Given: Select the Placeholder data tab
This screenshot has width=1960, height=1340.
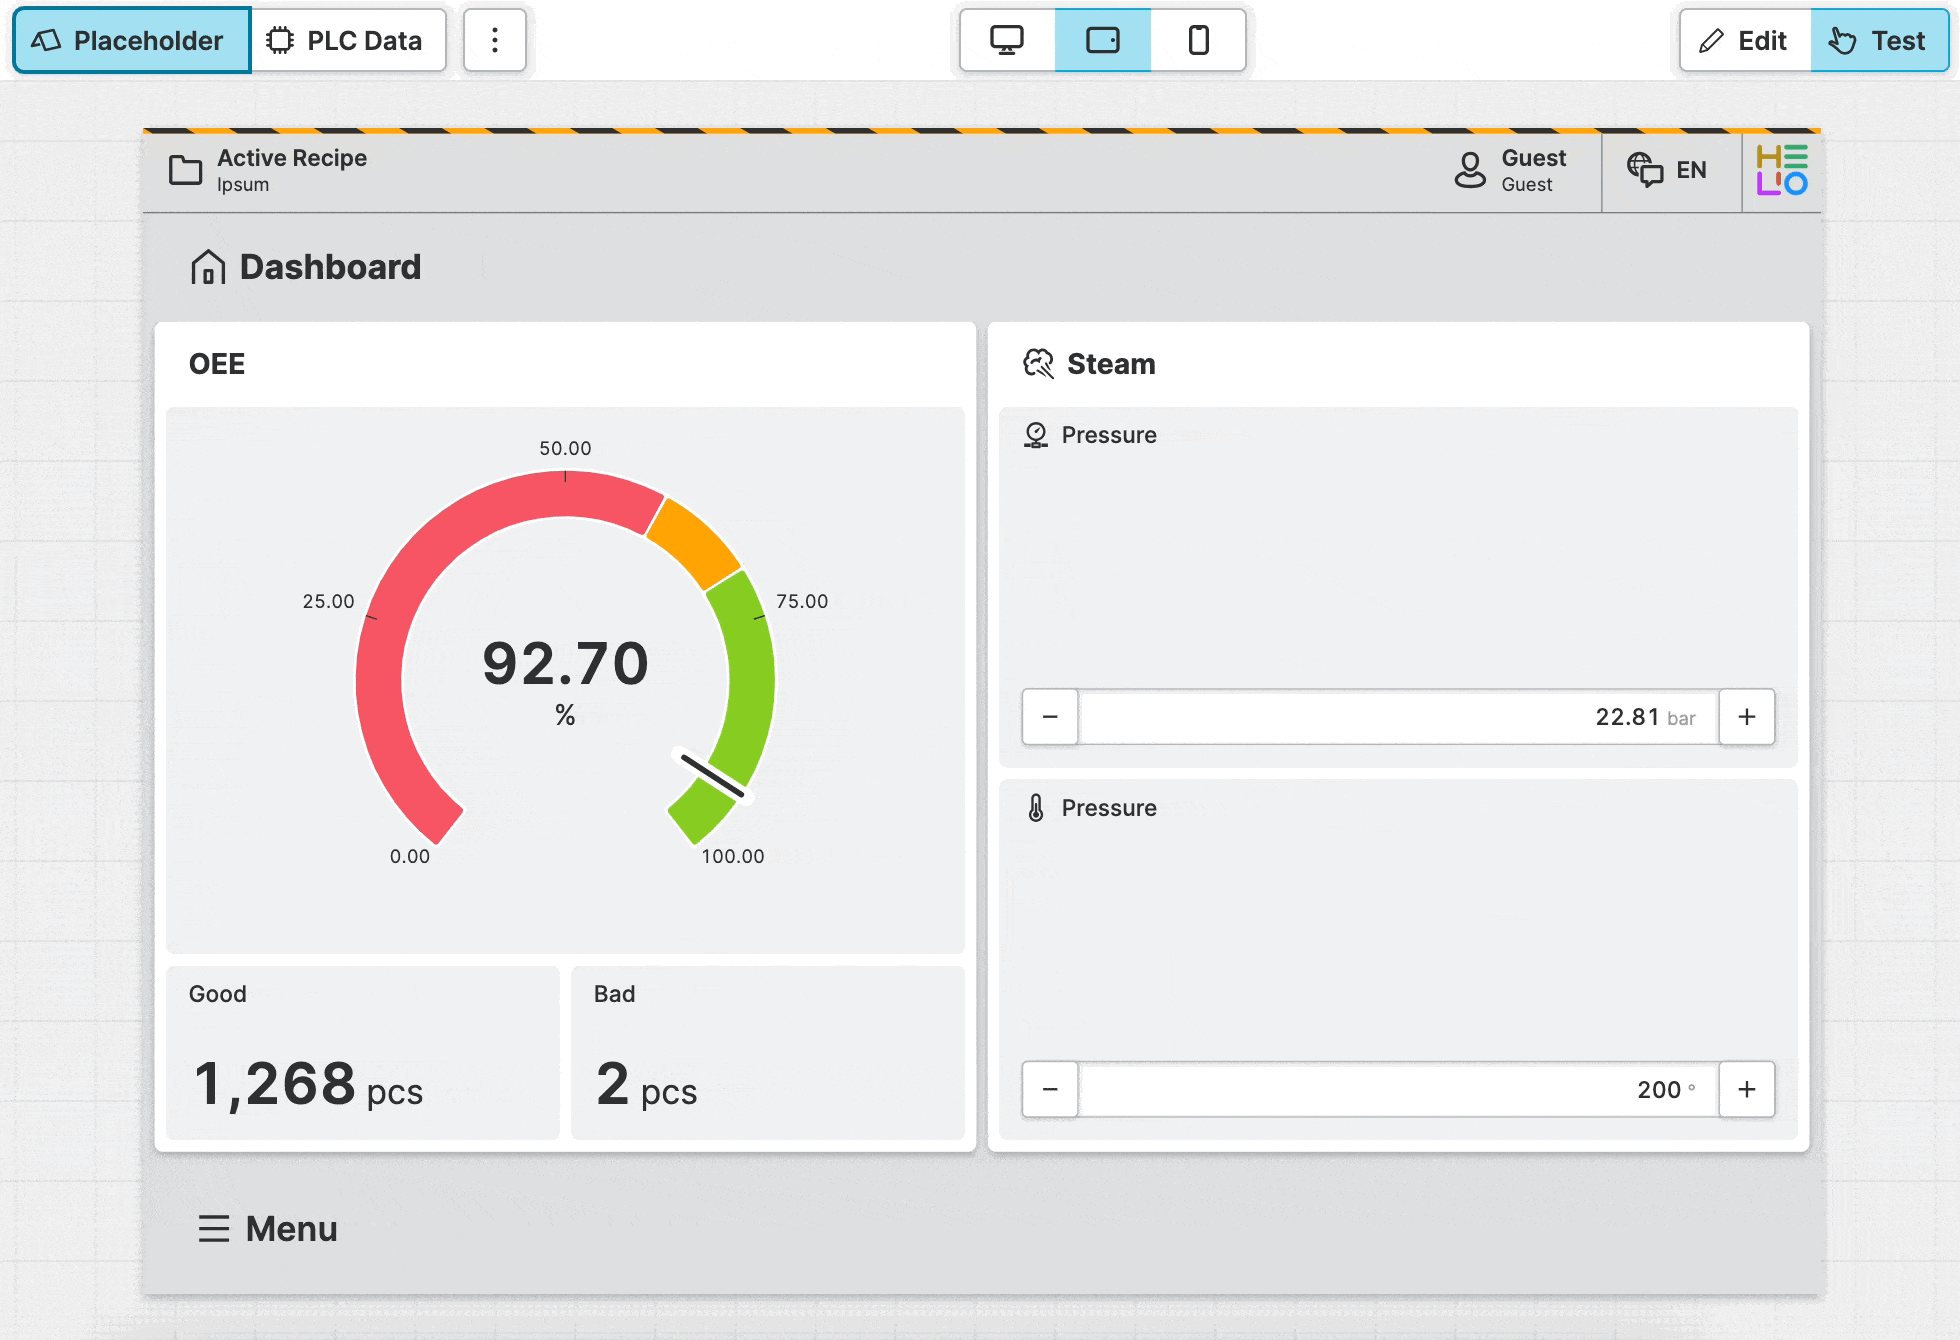Looking at the screenshot, I should (x=131, y=41).
